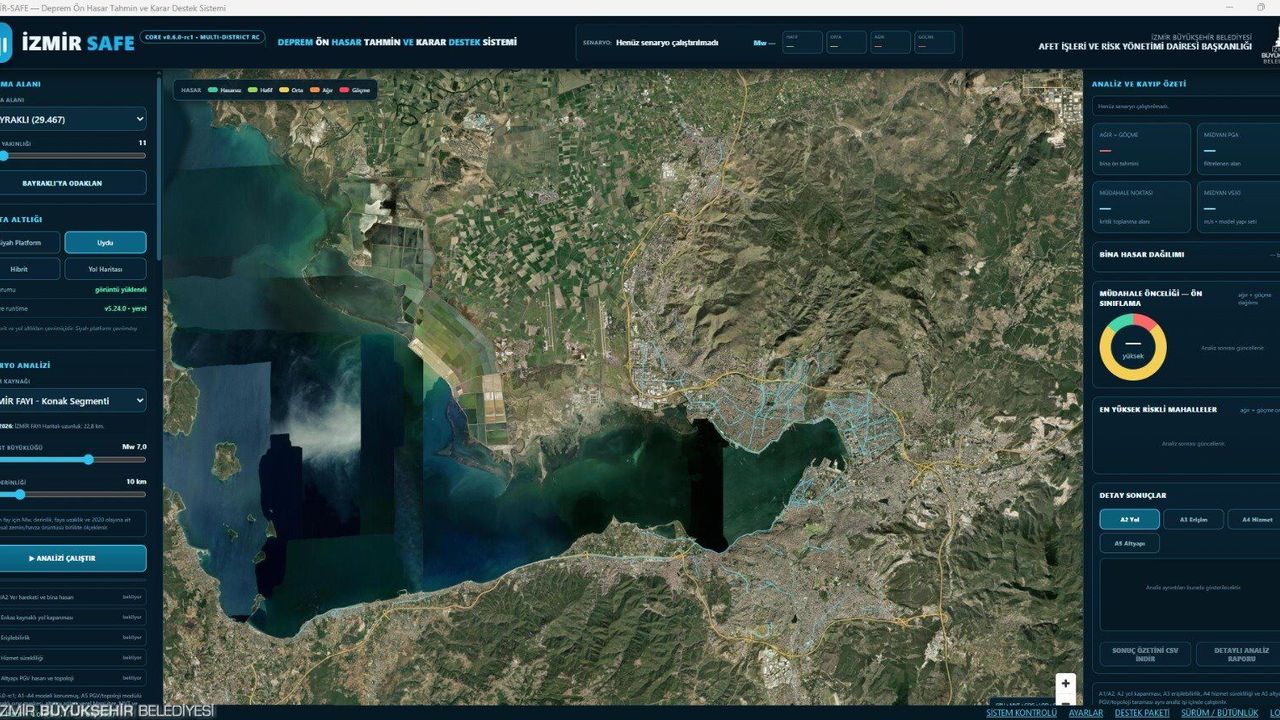The image size is (1280, 720).
Task: Click the Göçme red legend swatch
Action: pos(345,90)
